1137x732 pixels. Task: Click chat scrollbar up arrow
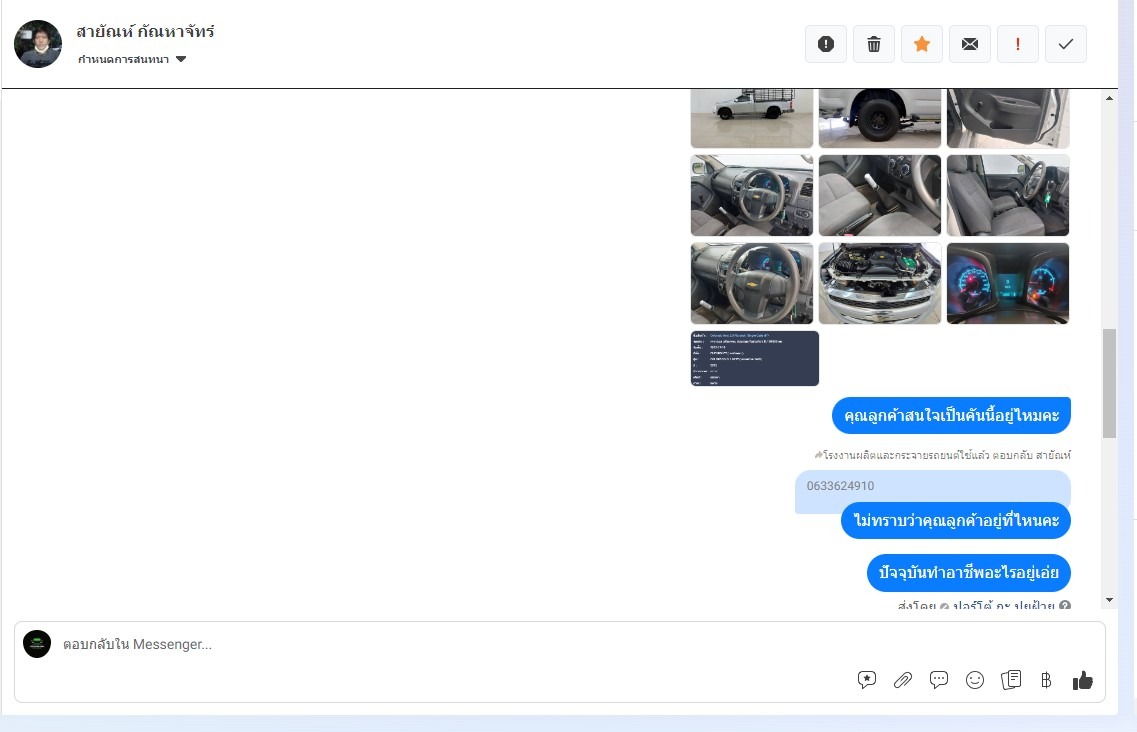1109,98
